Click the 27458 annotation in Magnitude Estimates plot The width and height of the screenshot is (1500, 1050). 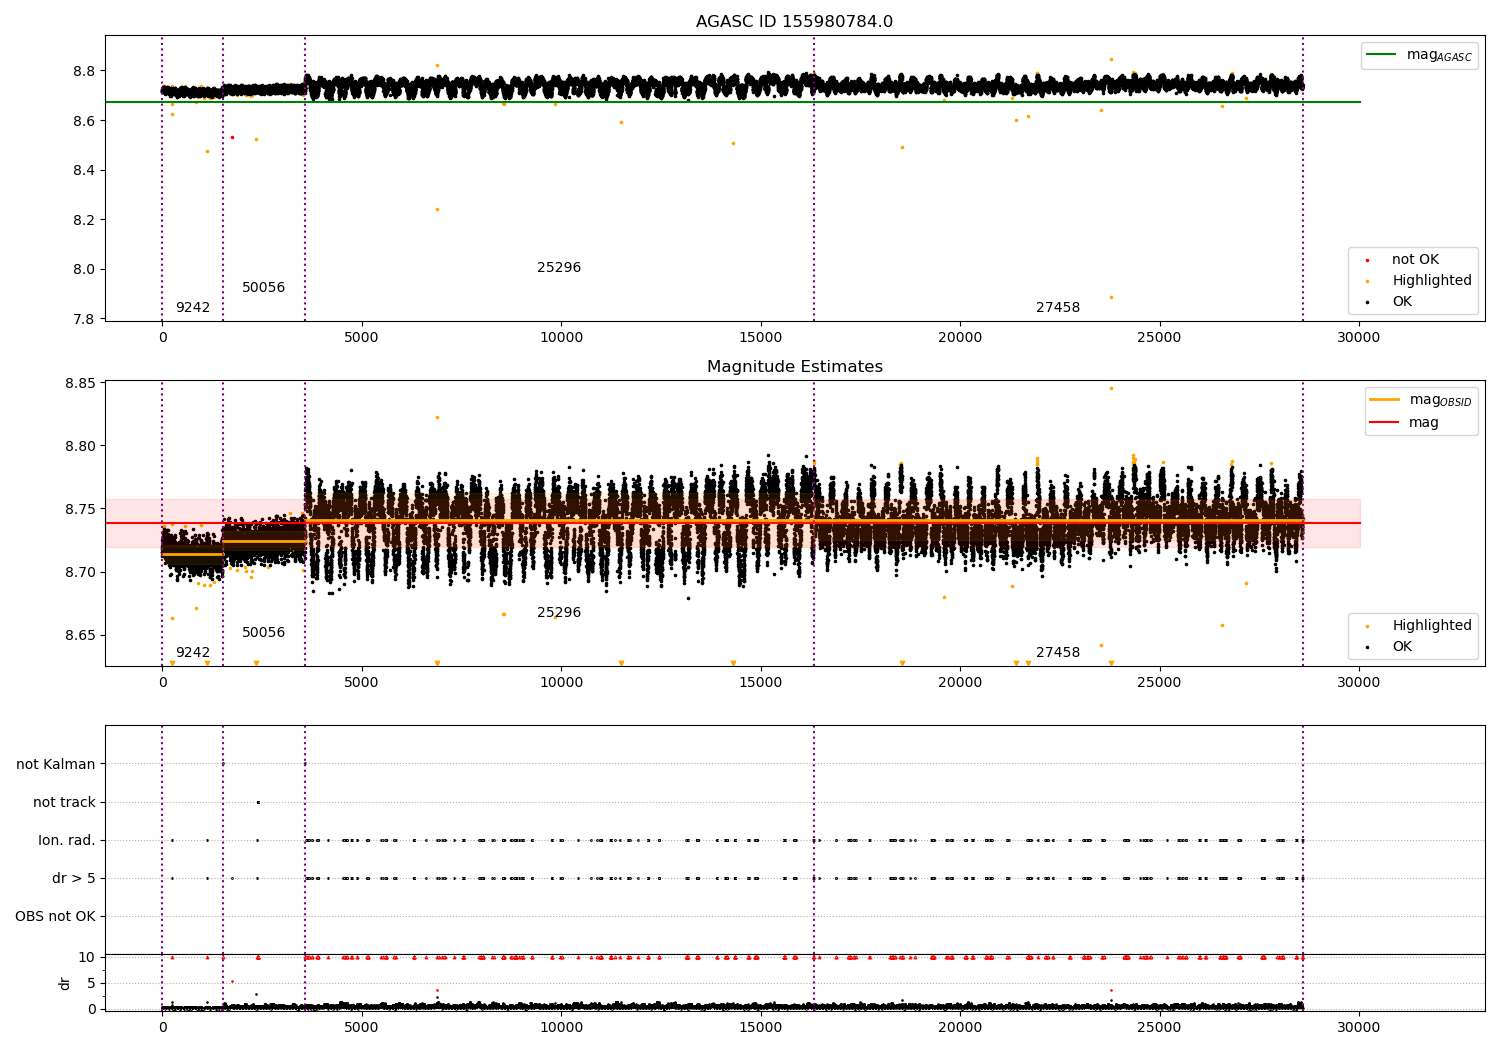1058,653
